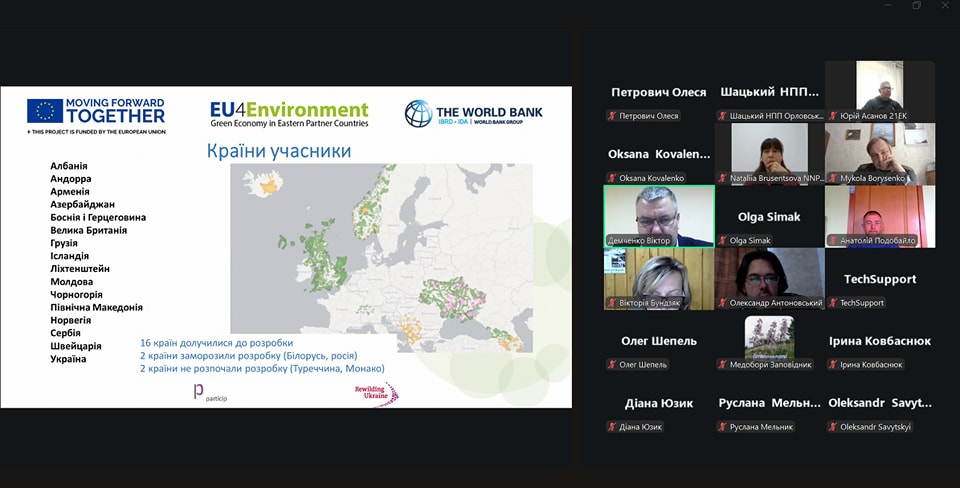Click muted mic icon next to Oksana Kovalenko
The image size is (960, 488).
(611, 179)
